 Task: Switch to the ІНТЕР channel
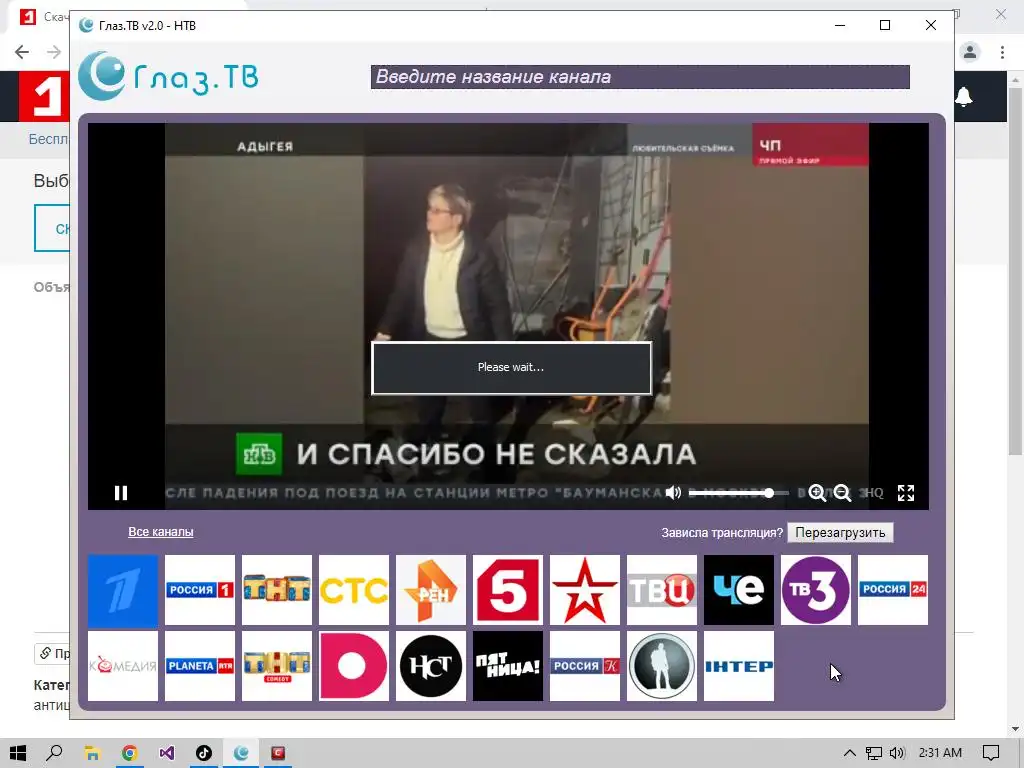[x=739, y=666]
